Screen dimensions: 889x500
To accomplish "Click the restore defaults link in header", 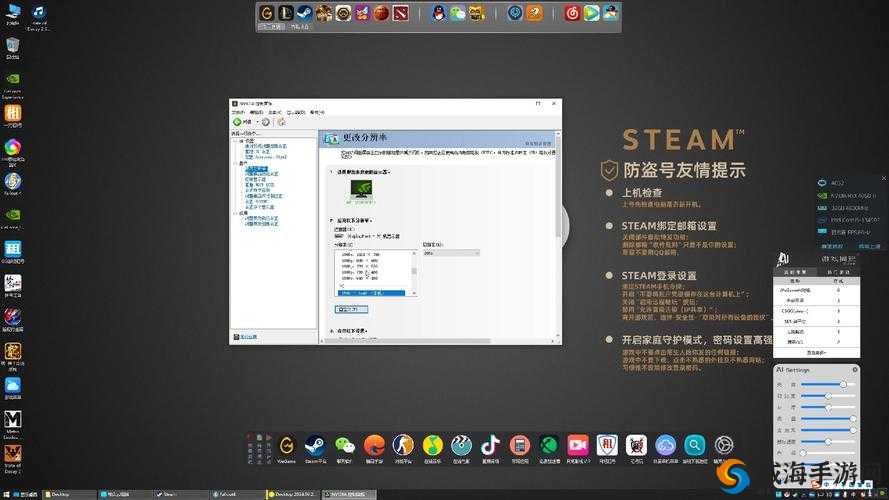I will point(537,144).
